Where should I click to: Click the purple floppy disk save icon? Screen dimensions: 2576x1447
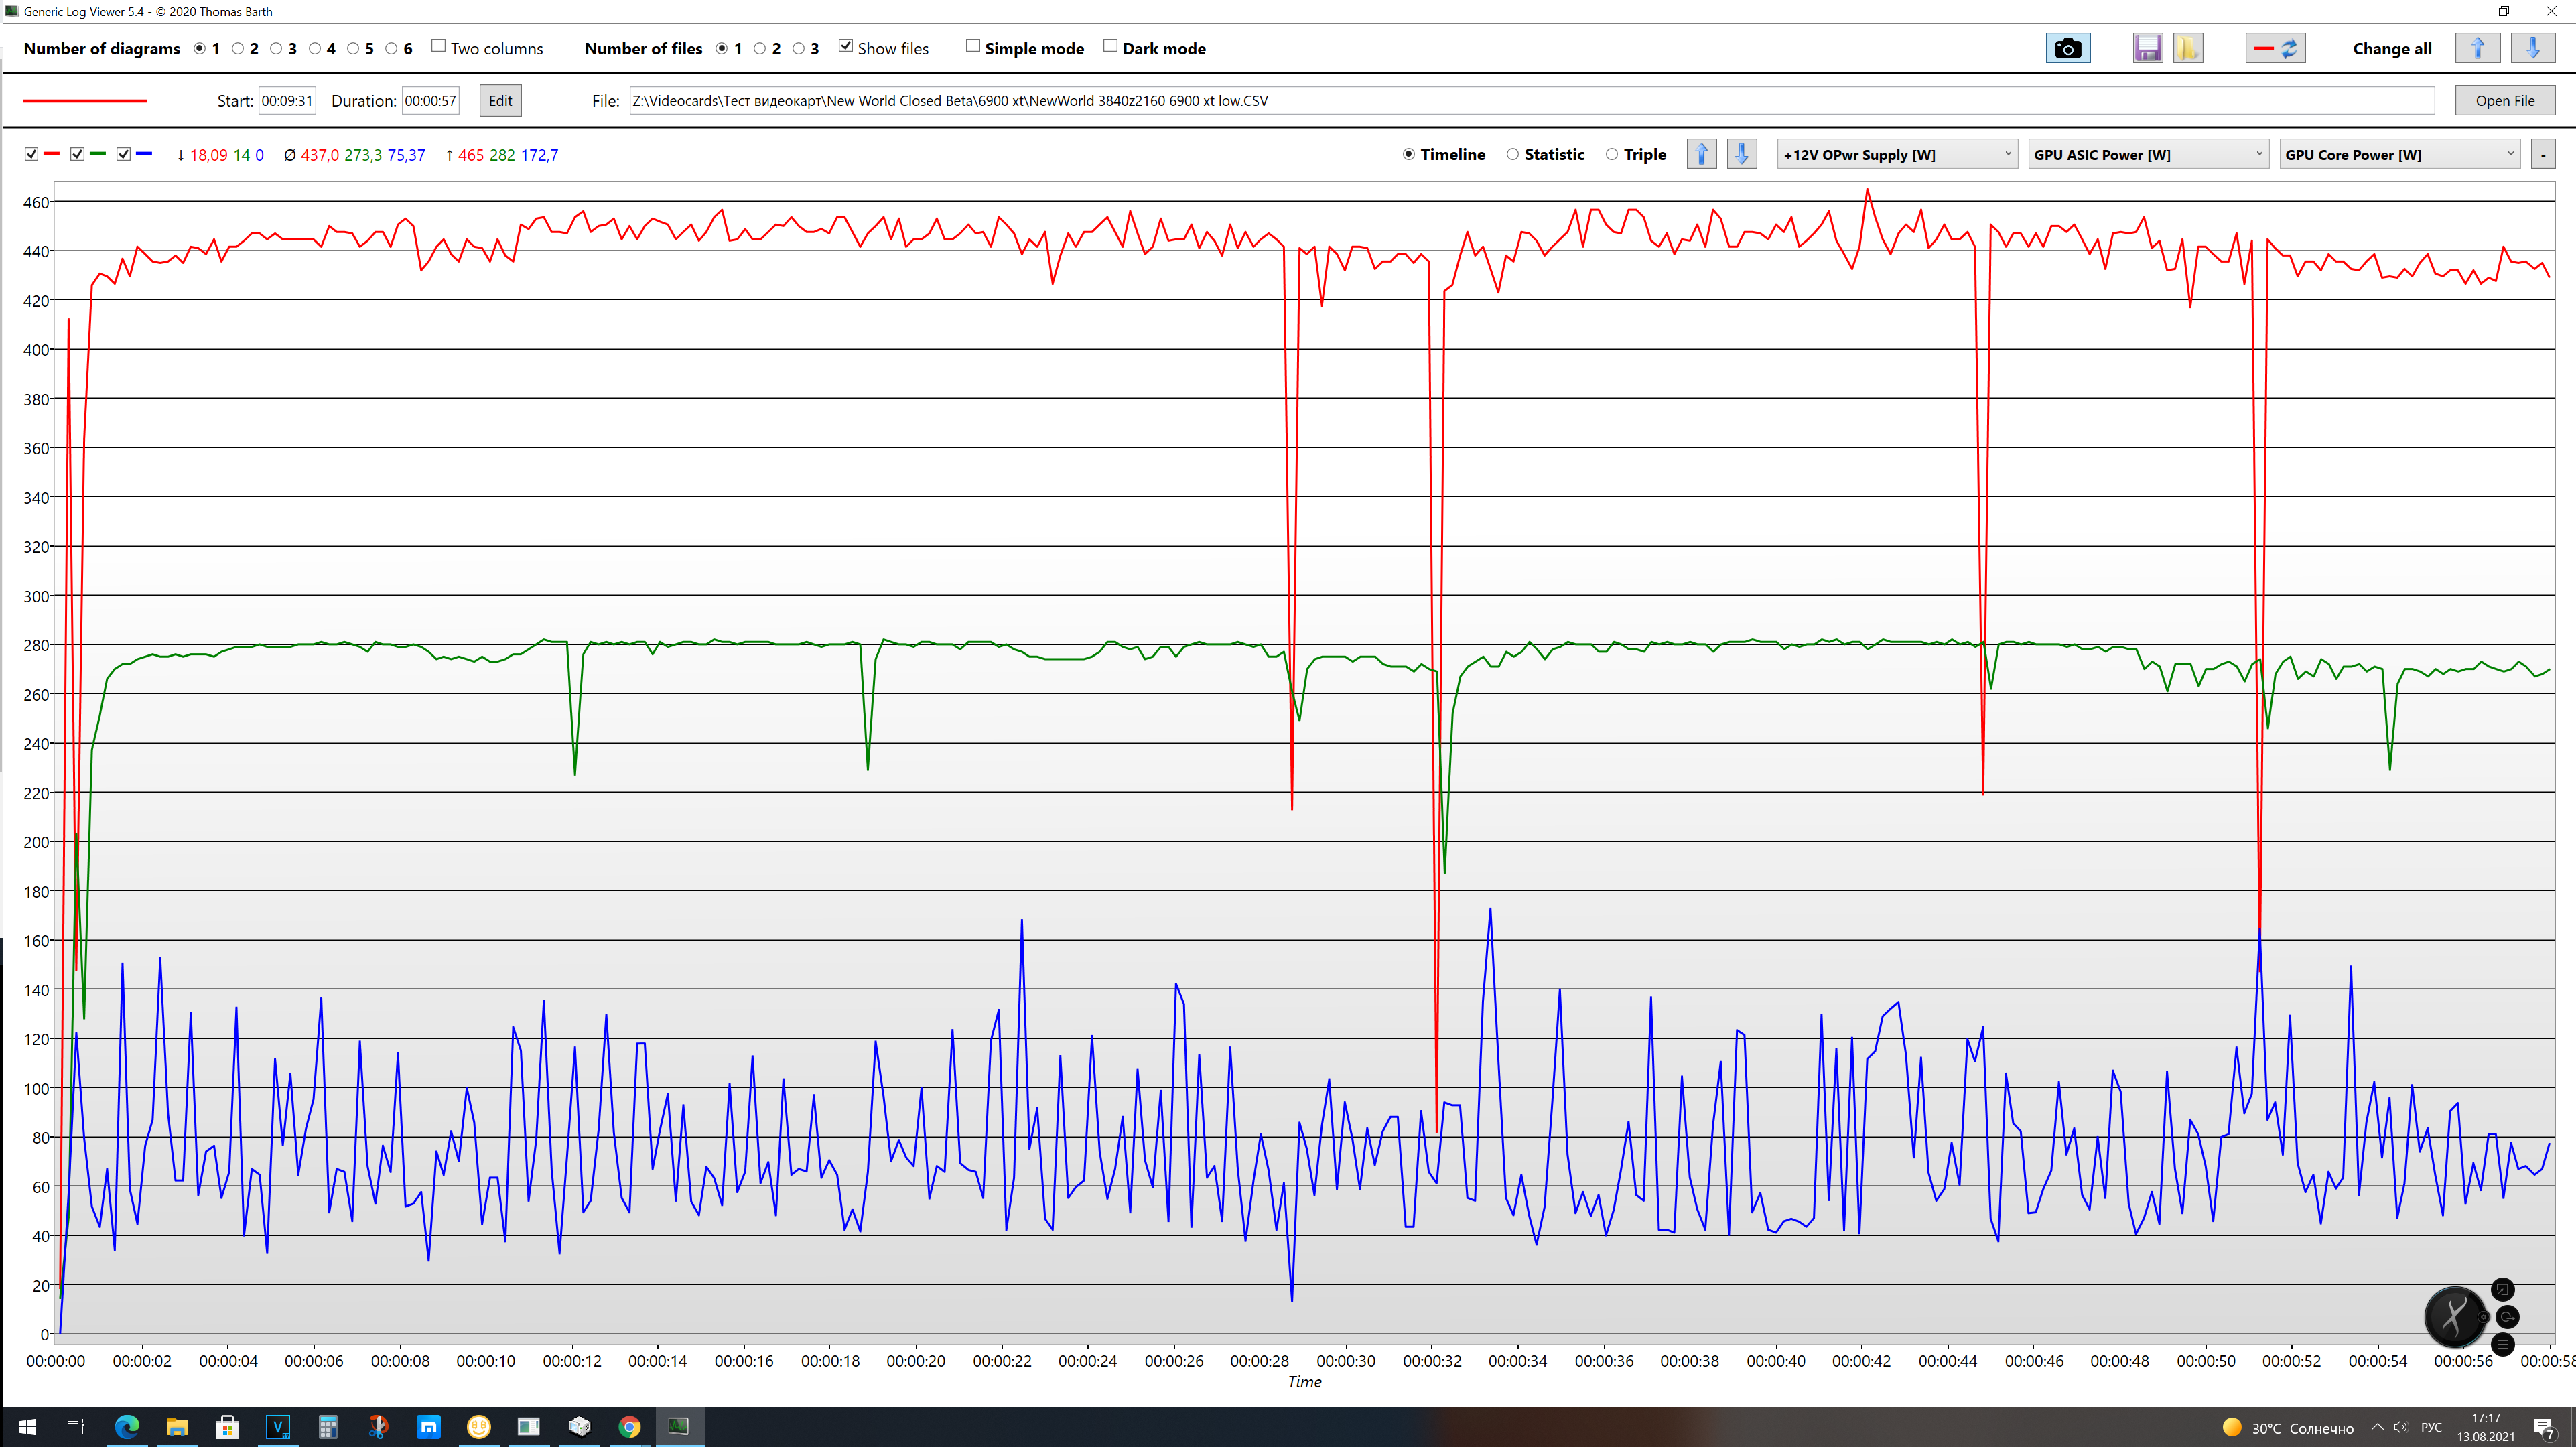tap(2147, 48)
